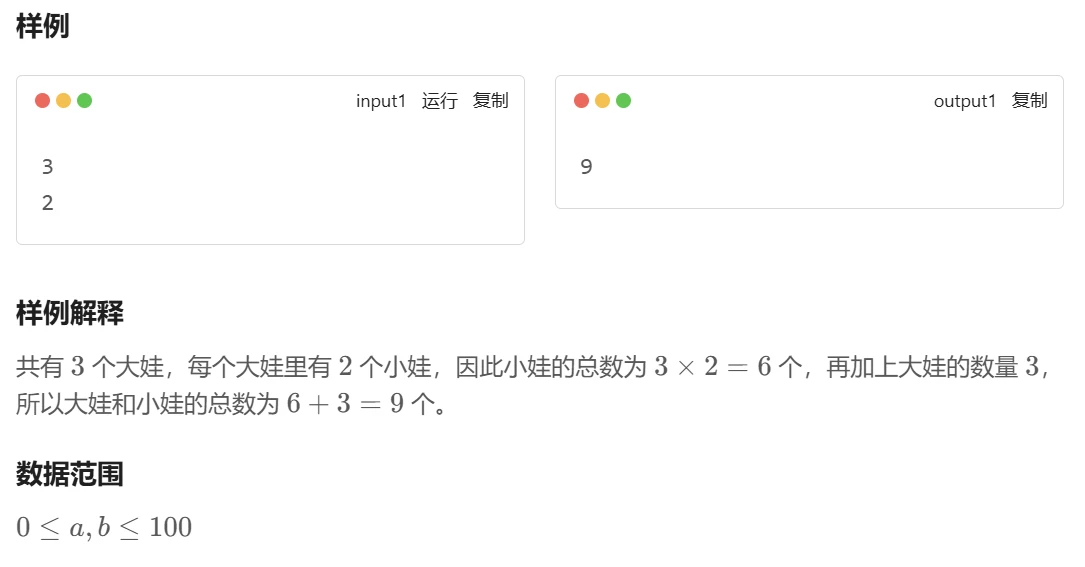Viewport: 1085px width, 567px height.
Task: Select the second input line value 2
Action: [x=47, y=203]
